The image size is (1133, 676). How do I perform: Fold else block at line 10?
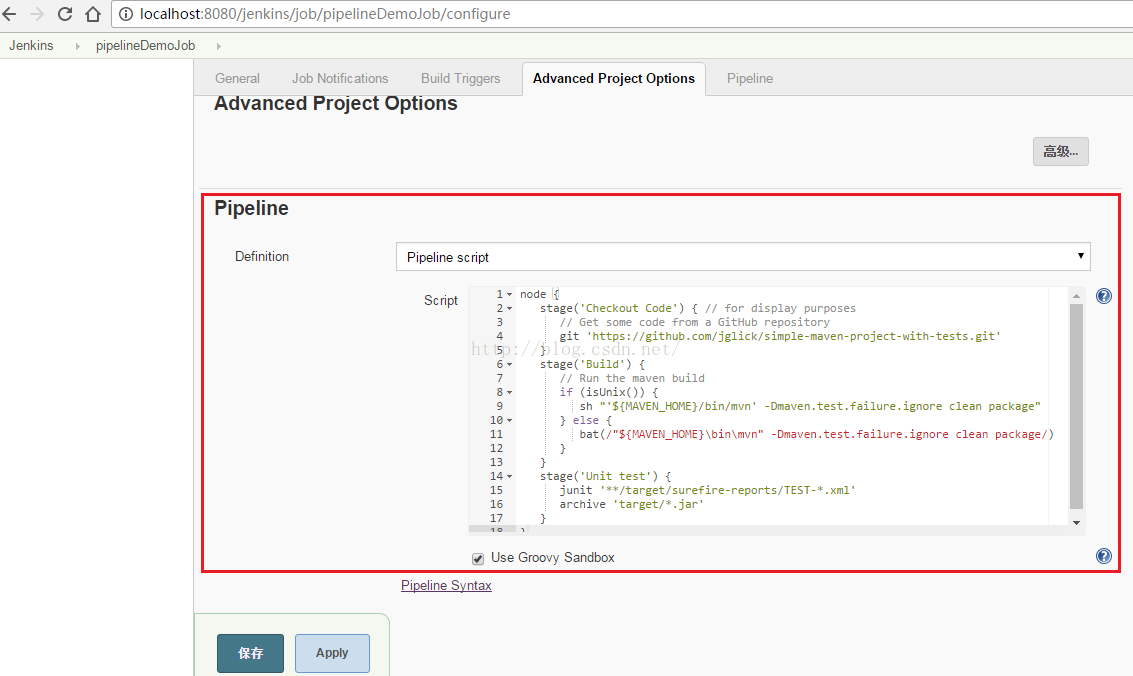(x=509, y=420)
